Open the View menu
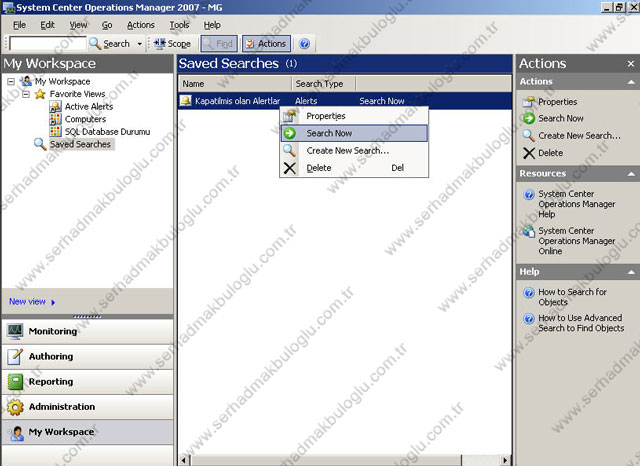Screen dimensions: 640x466 pos(78,25)
